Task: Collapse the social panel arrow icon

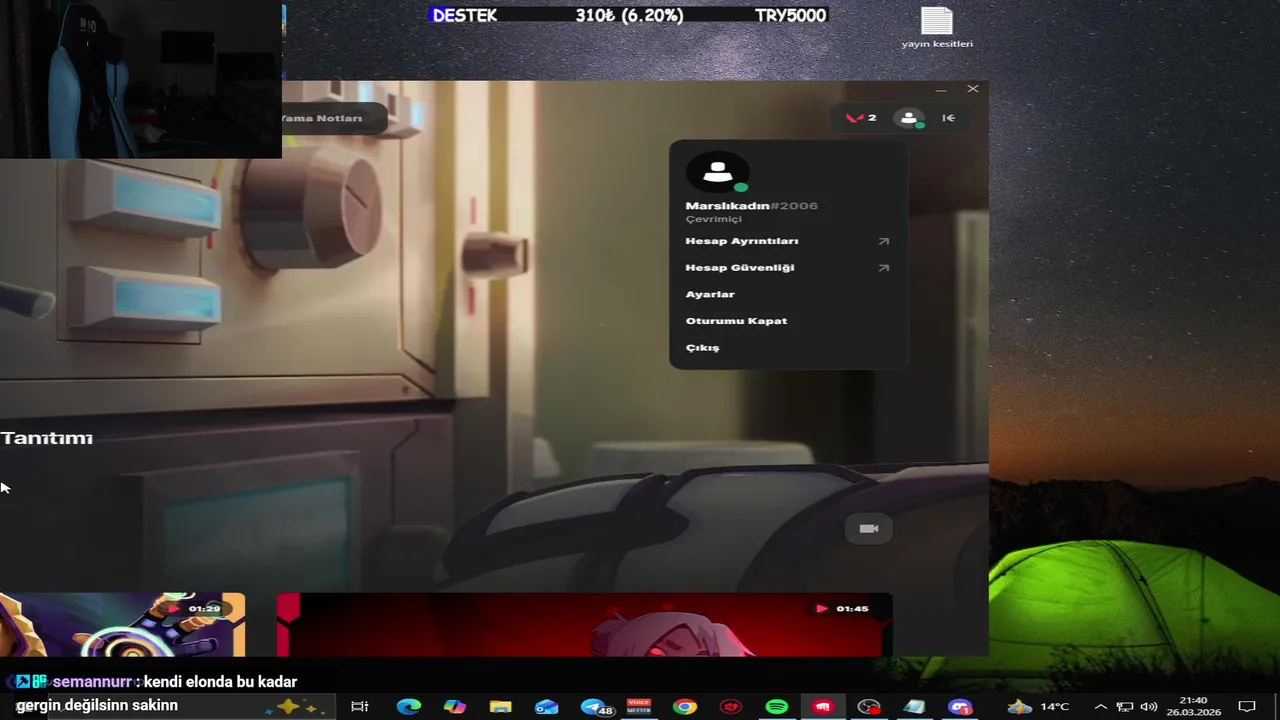Action: click(948, 118)
